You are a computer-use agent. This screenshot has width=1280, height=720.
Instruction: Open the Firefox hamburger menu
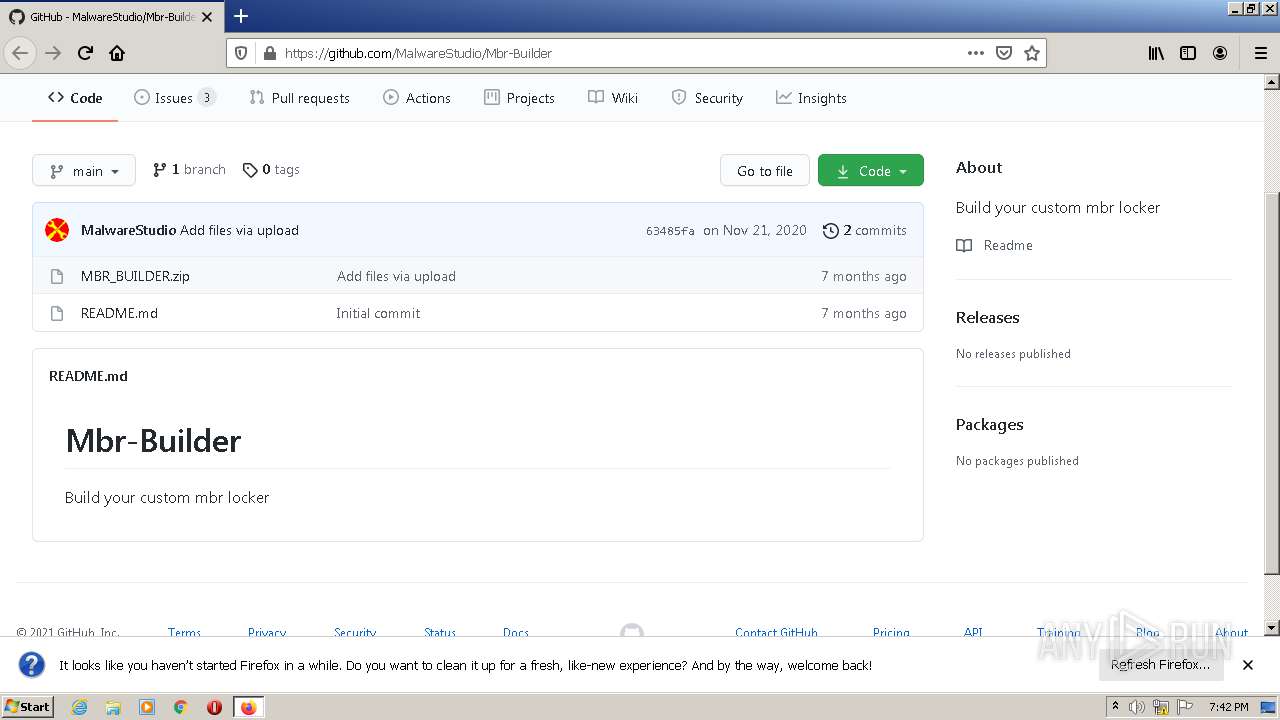click(x=1260, y=53)
